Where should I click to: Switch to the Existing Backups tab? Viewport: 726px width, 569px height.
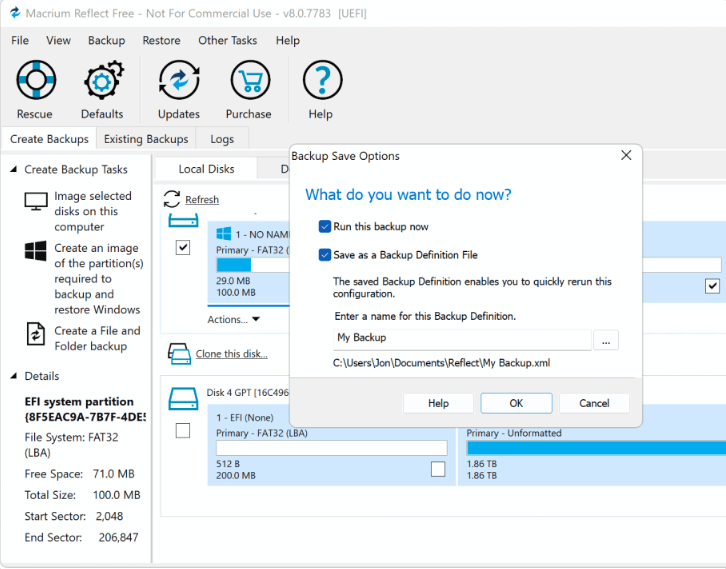(146, 139)
